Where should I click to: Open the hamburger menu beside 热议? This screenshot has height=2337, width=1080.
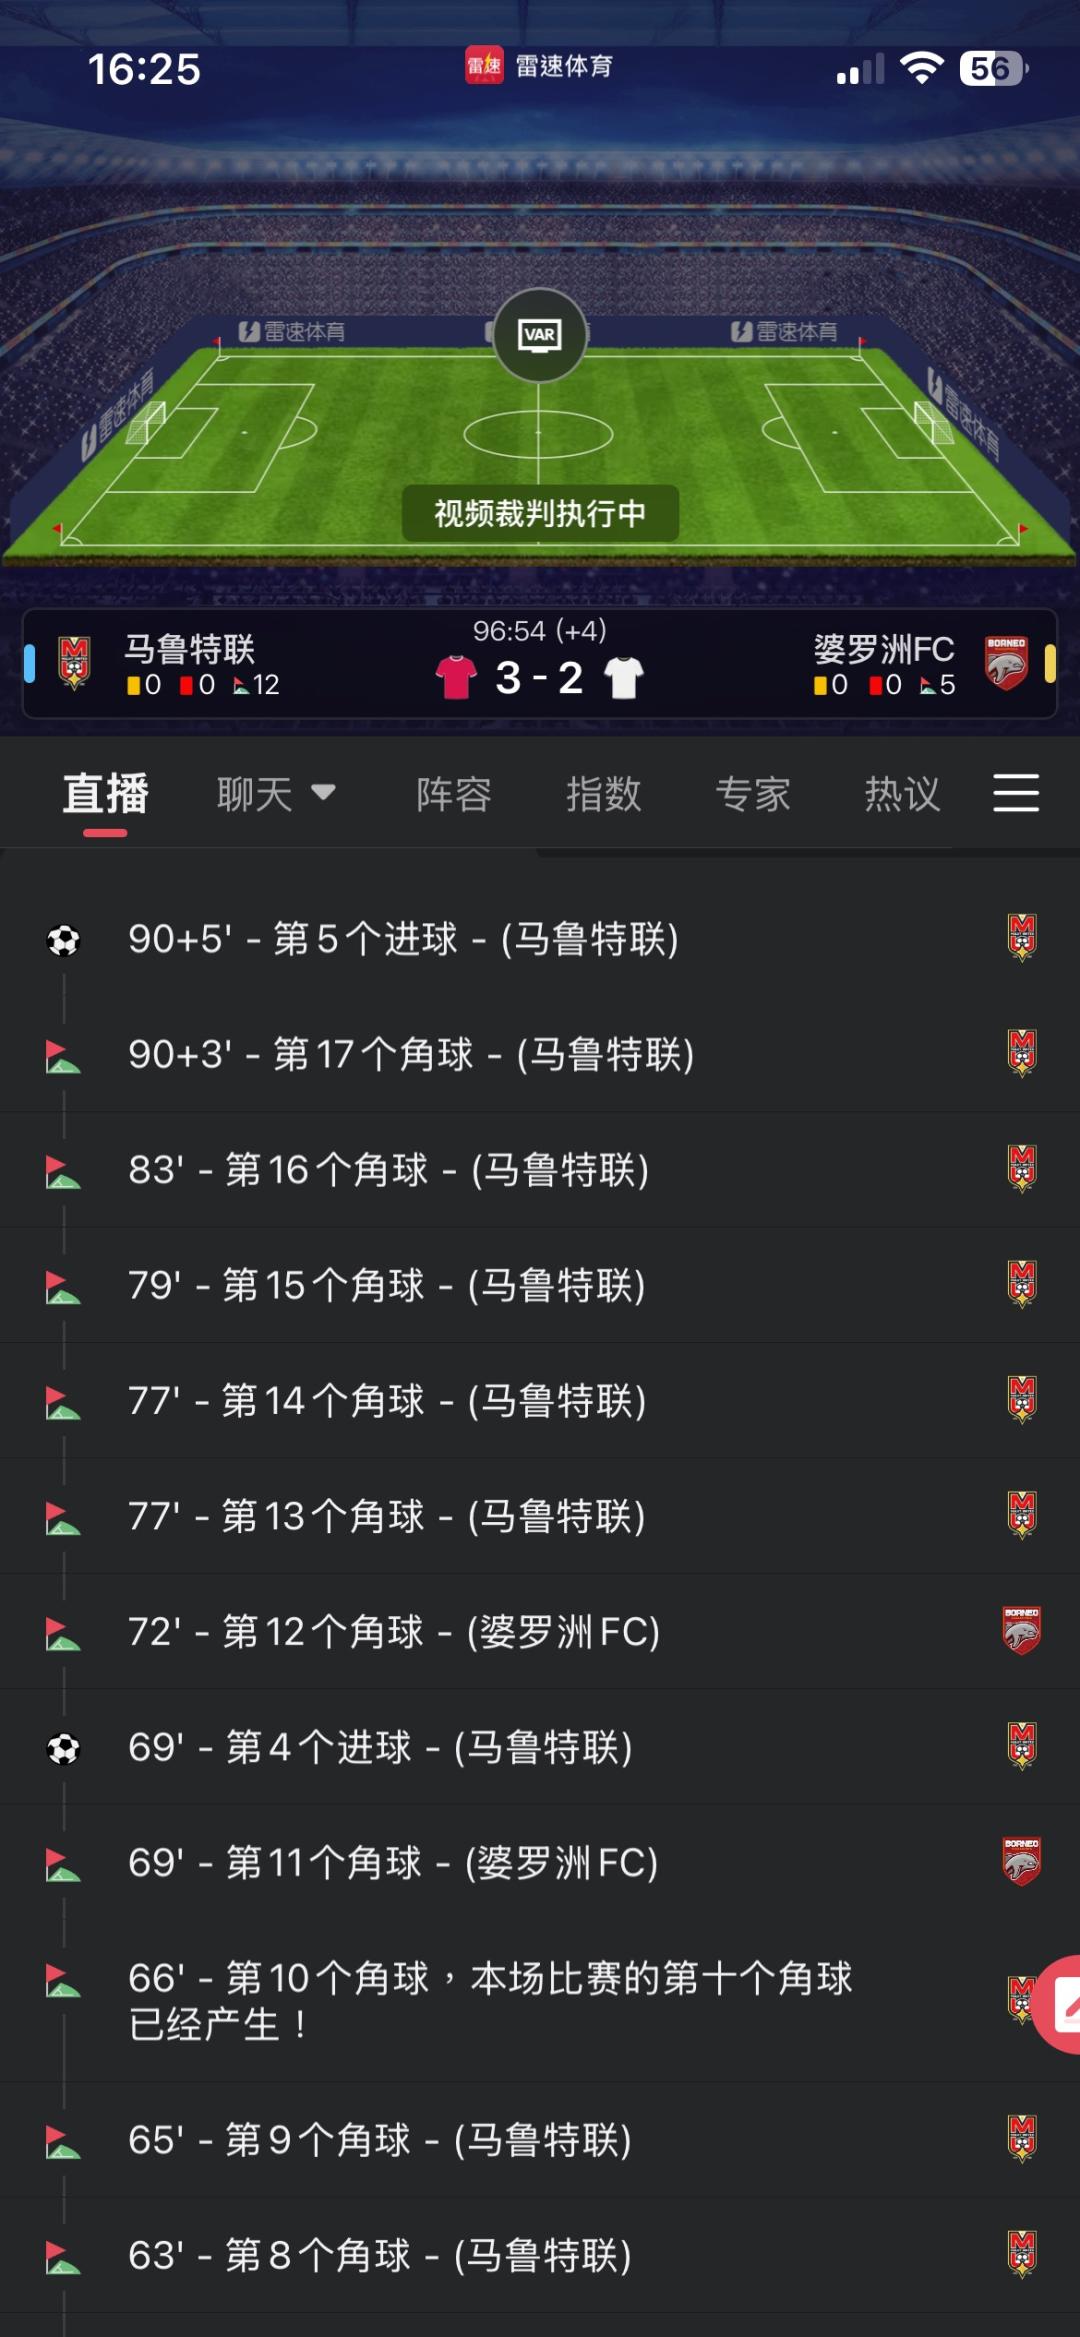coord(1015,793)
